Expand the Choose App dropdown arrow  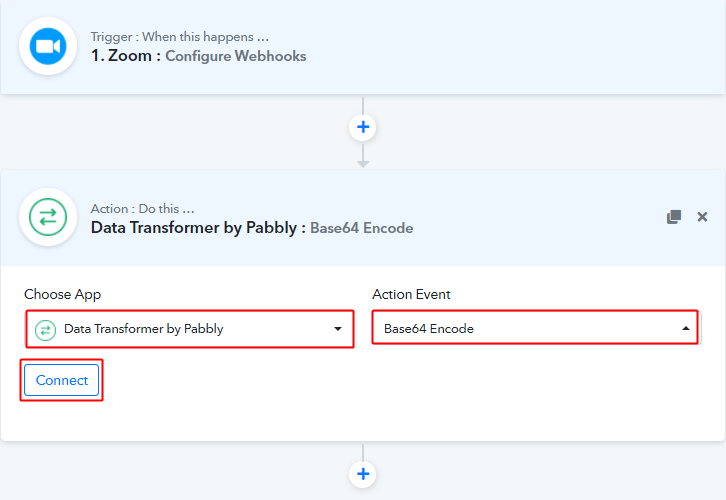(x=338, y=329)
